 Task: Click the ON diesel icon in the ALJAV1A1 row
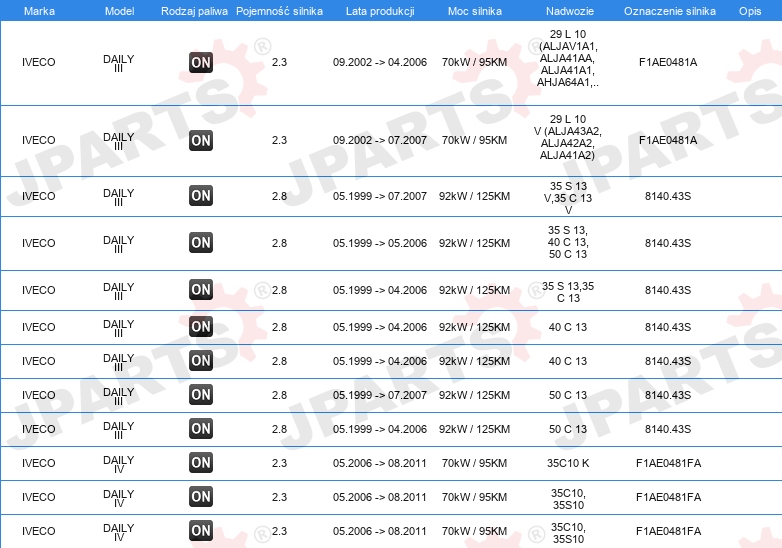click(201, 63)
